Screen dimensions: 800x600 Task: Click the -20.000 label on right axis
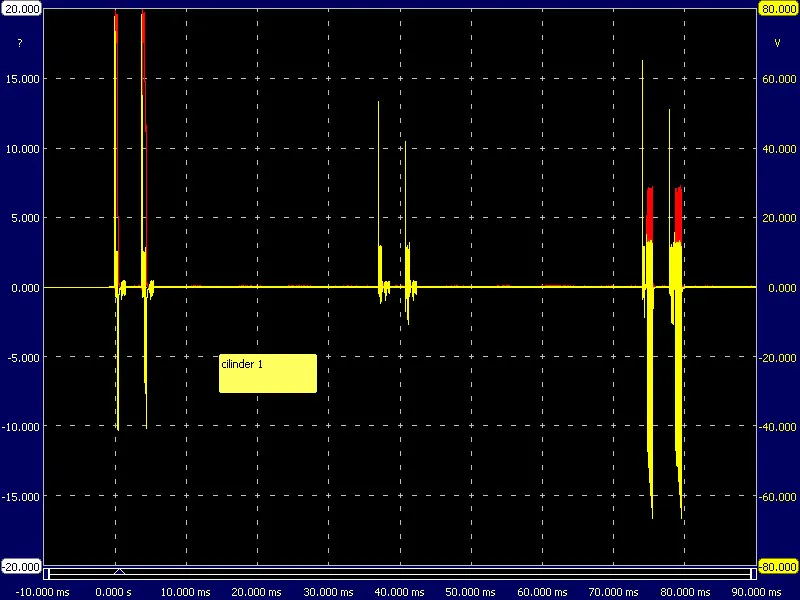pyautogui.click(x=778, y=358)
